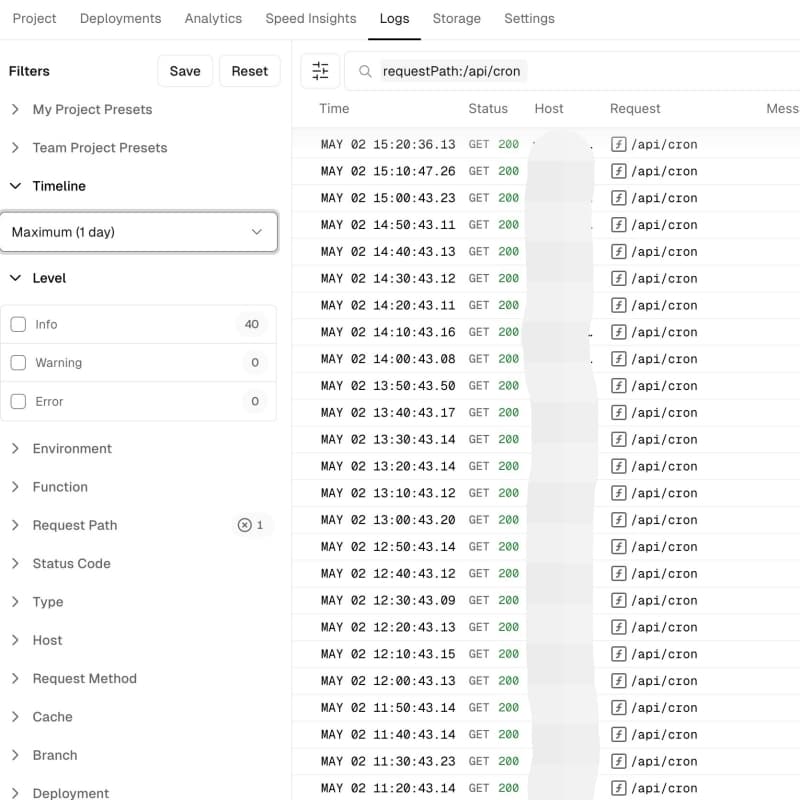Collapse the Level filter section
The height and width of the screenshot is (800, 800).
[48, 278]
